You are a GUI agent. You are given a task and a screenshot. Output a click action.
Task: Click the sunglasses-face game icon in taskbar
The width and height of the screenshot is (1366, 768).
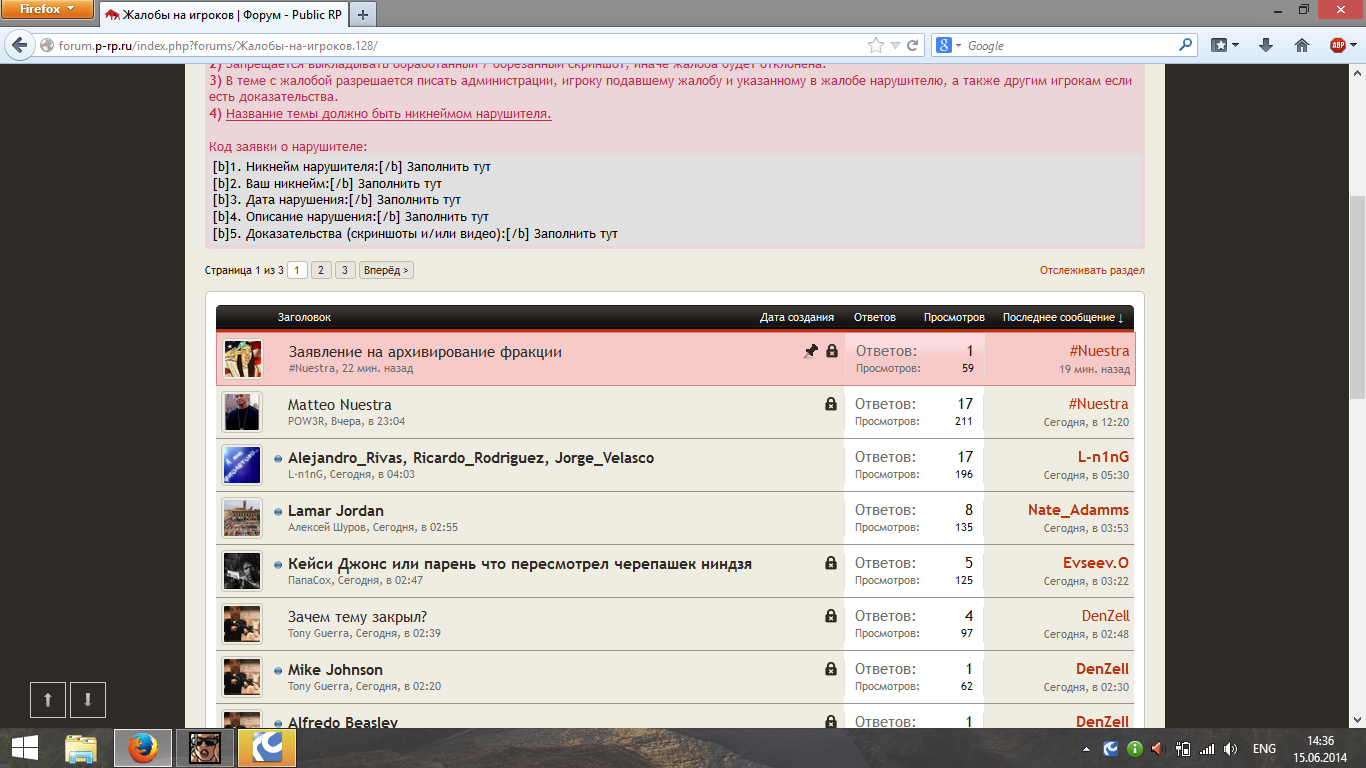click(205, 748)
